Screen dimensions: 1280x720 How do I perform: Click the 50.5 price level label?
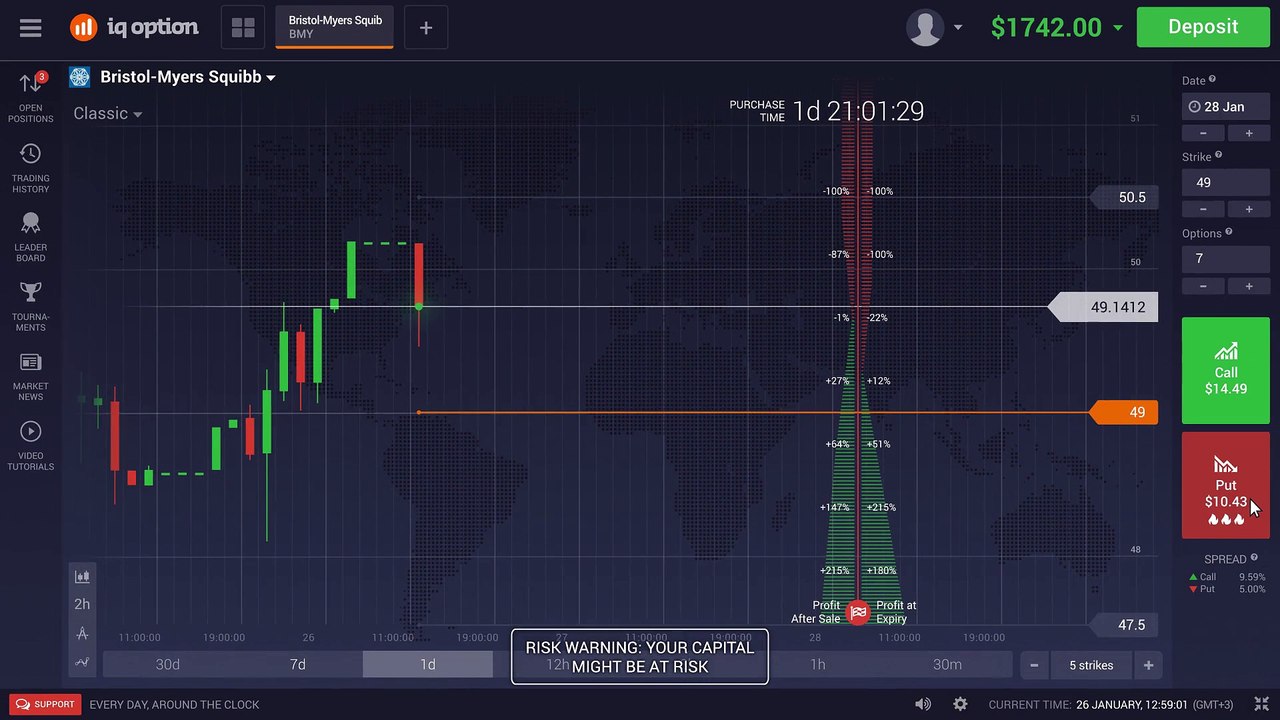click(1124, 197)
